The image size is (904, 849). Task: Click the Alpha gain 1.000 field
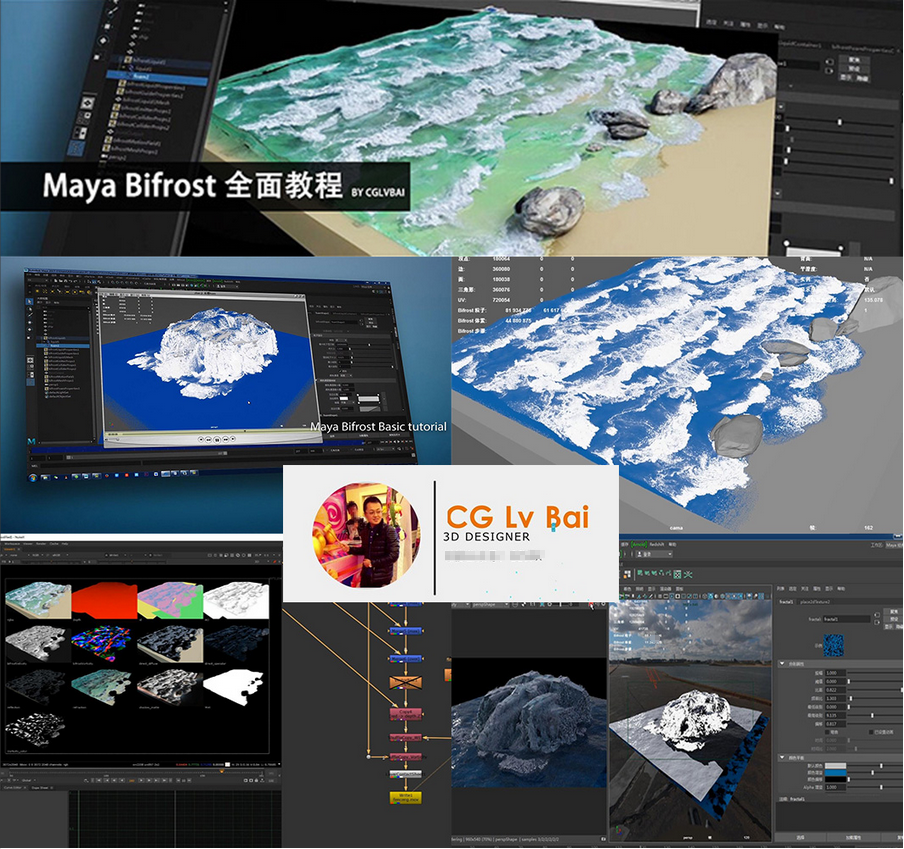tap(836, 787)
